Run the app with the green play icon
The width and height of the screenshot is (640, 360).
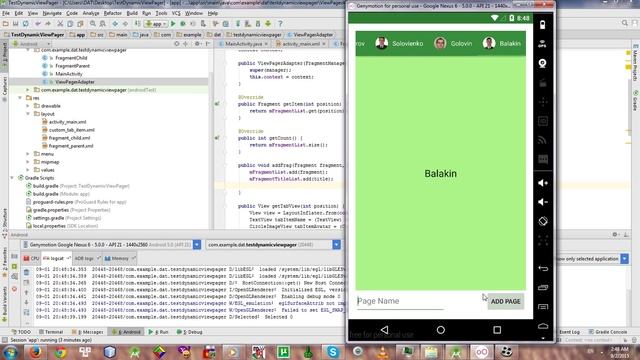click(x=173, y=24)
